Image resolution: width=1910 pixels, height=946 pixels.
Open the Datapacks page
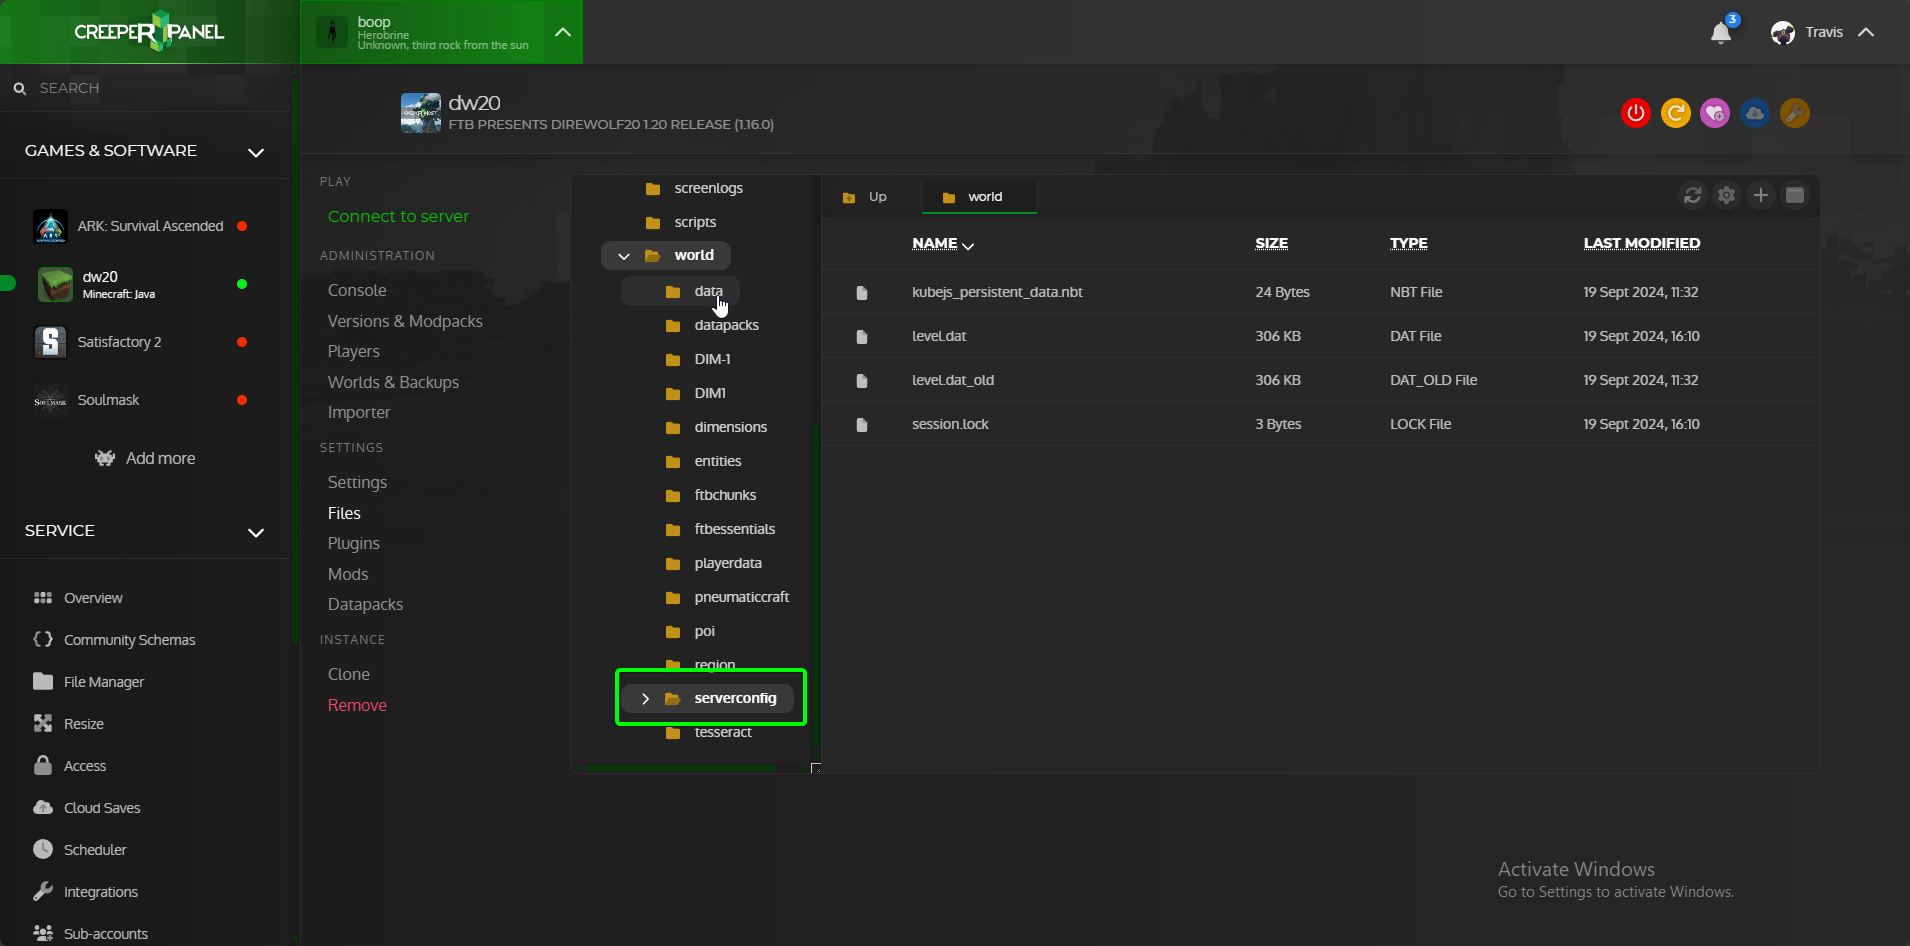point(365,604)
